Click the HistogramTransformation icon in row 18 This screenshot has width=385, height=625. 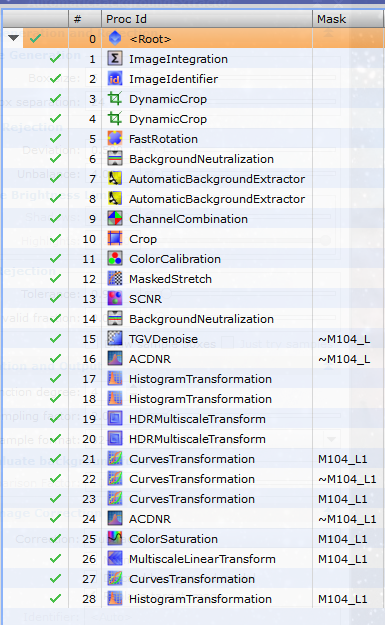coord(115,399)
